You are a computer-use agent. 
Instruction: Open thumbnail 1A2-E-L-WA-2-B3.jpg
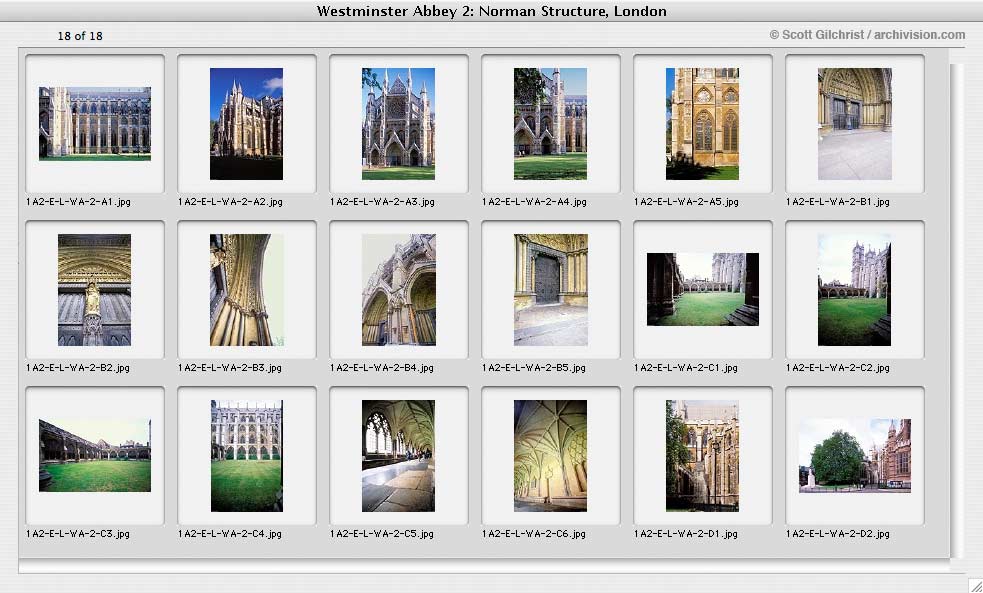246,290
